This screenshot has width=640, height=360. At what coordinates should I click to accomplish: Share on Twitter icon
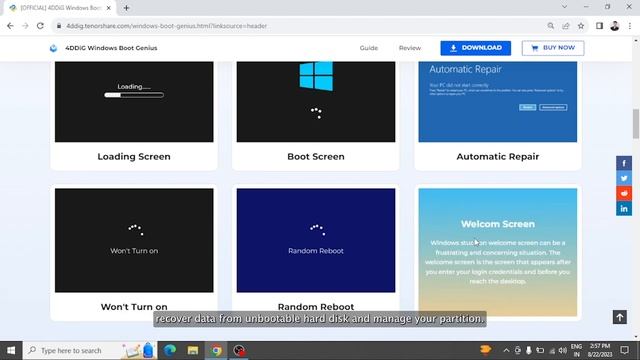tap(624, 178)
